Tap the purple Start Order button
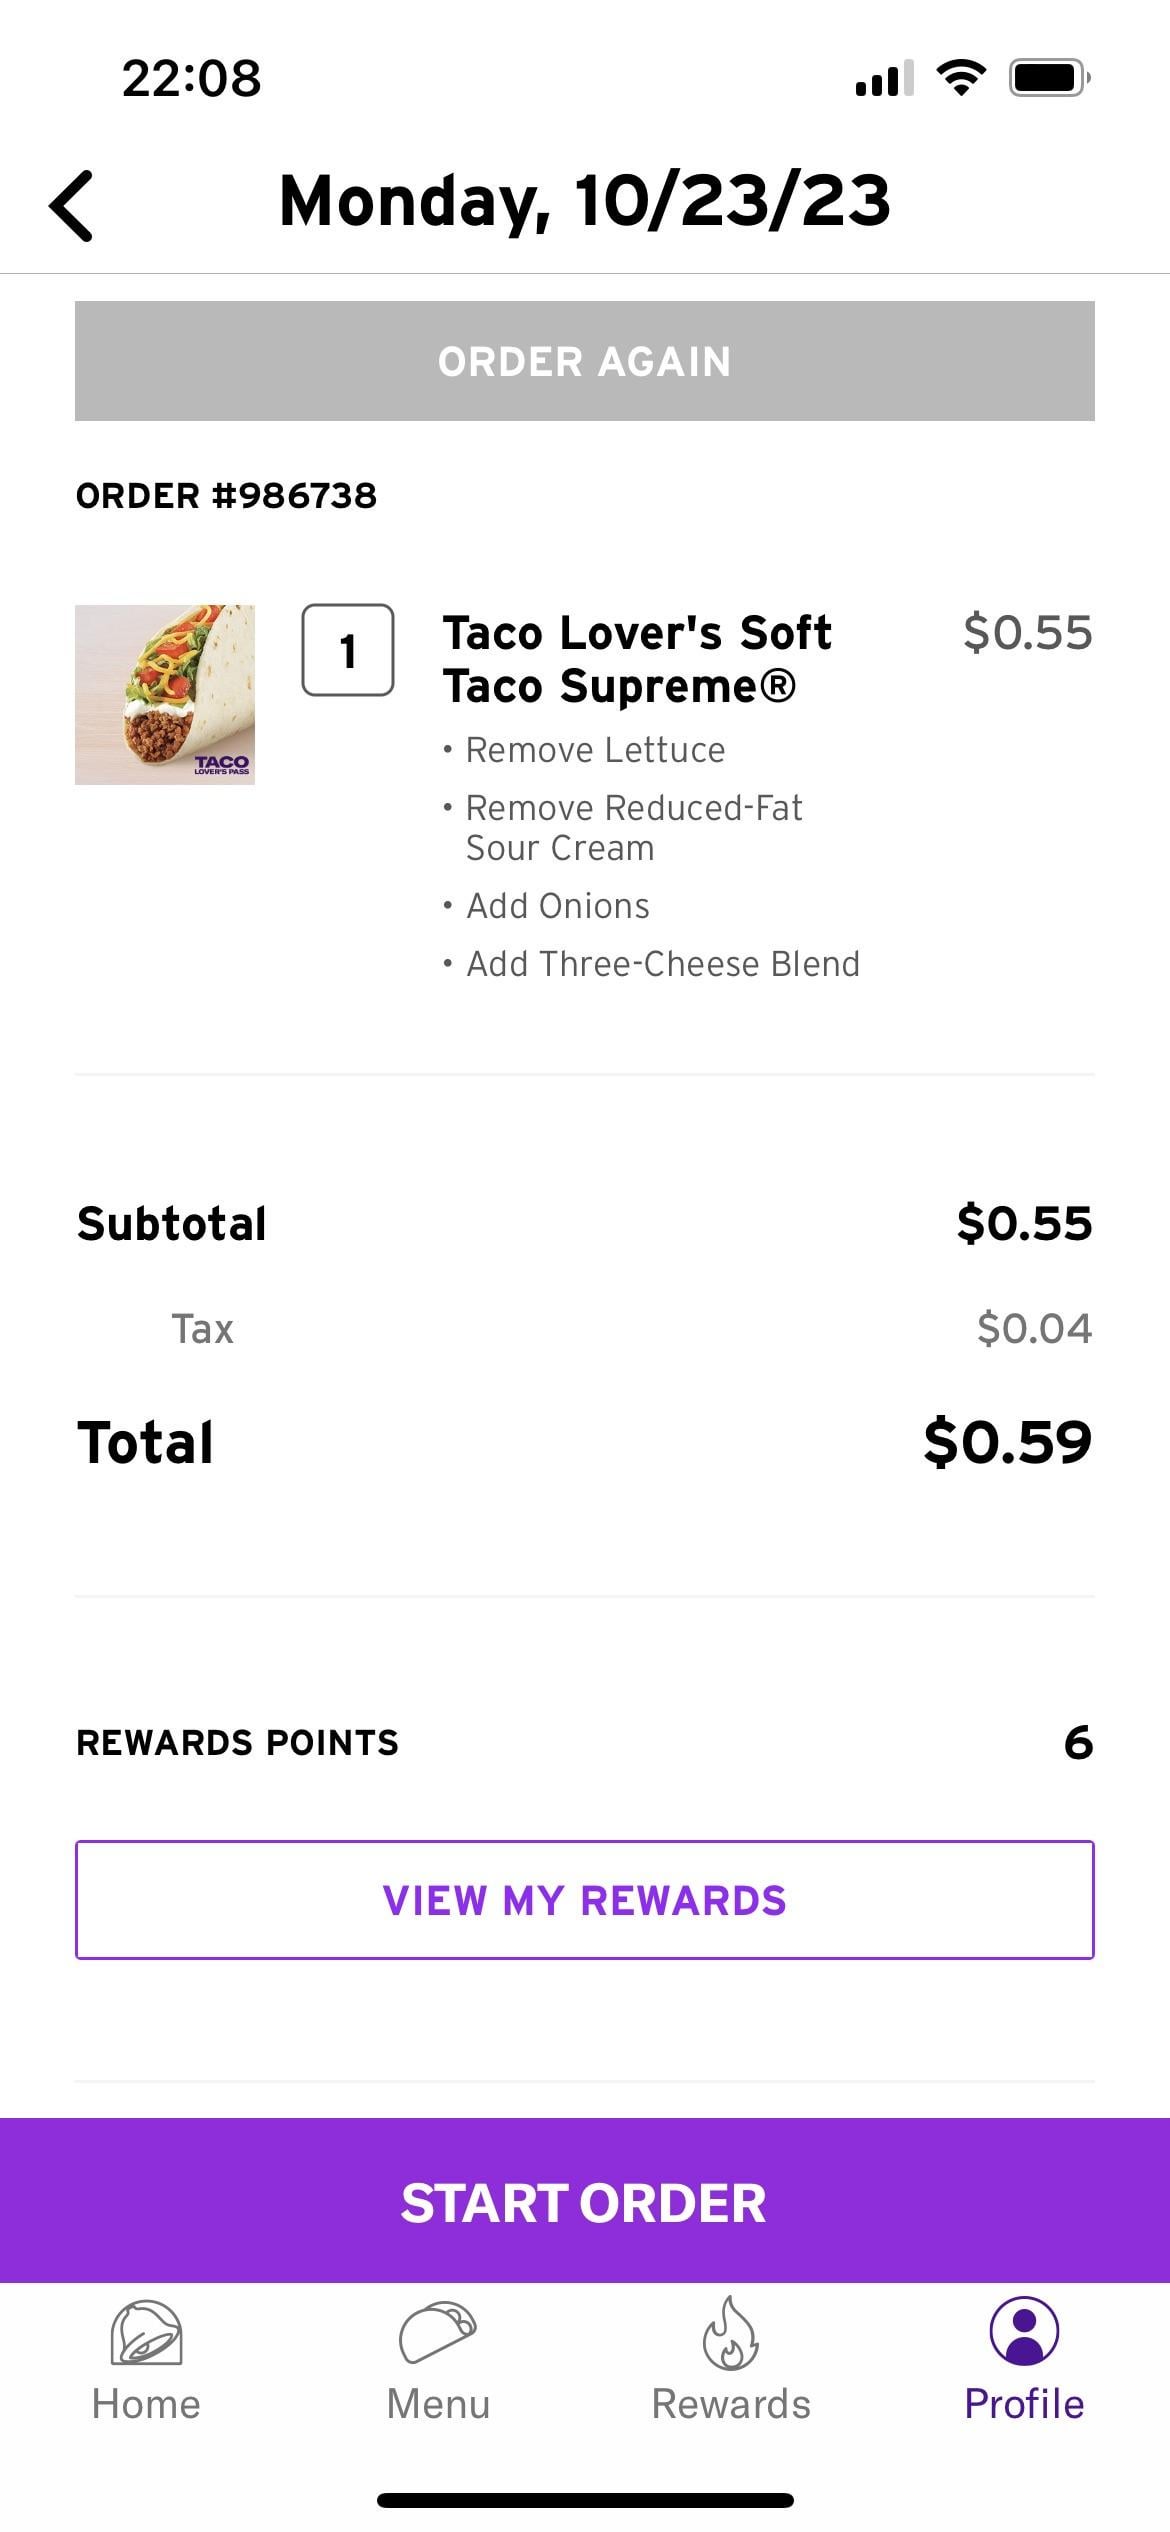The width and height of the screenshot is (1170, 2532). (x=585, y=2204)
